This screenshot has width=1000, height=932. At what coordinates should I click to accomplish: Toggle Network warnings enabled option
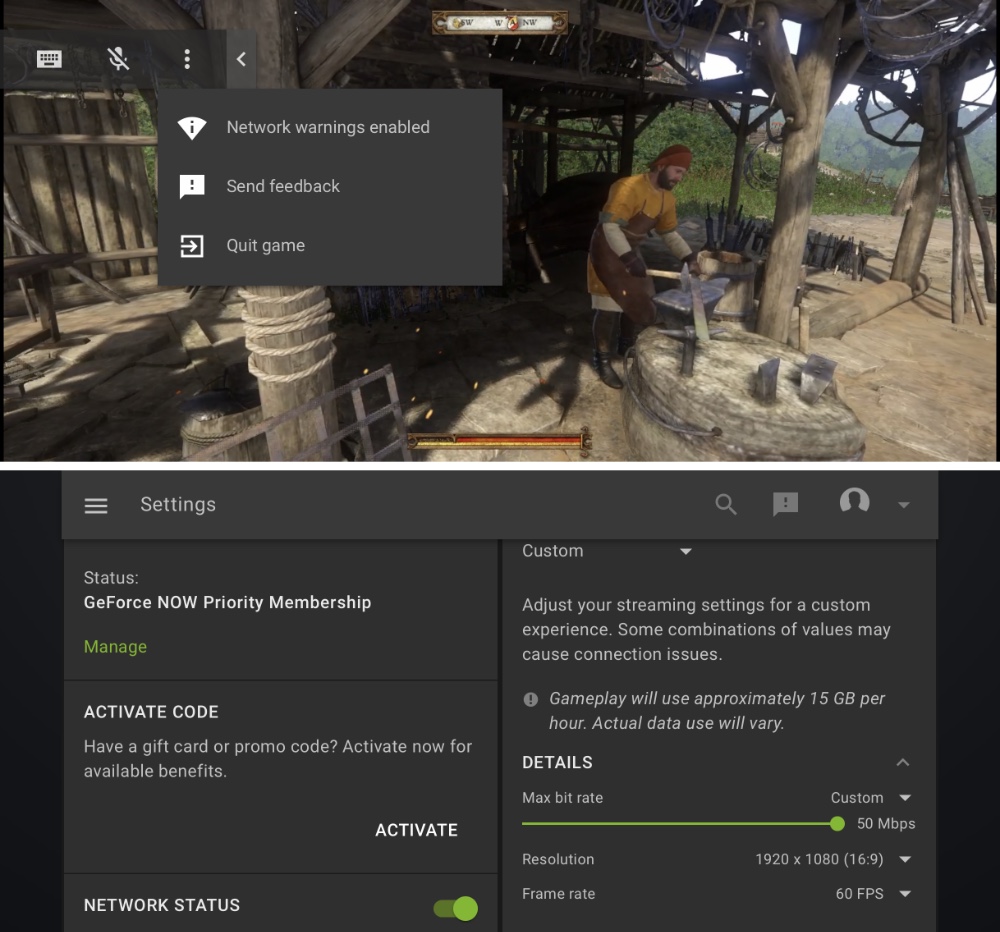328,128
